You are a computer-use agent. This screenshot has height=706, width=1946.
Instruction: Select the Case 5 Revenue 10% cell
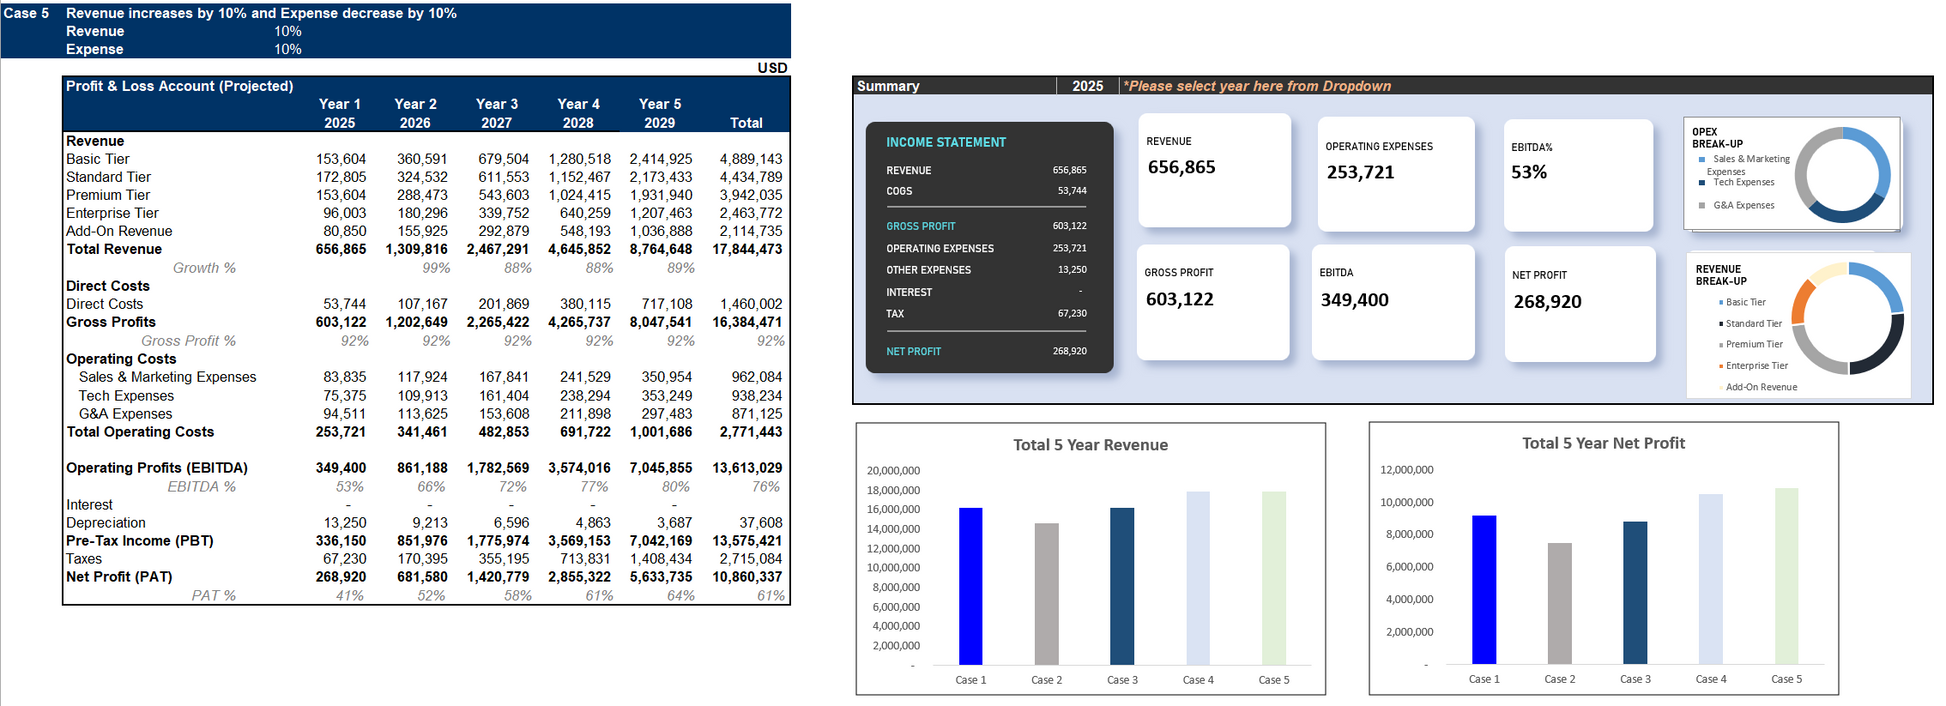288,31
